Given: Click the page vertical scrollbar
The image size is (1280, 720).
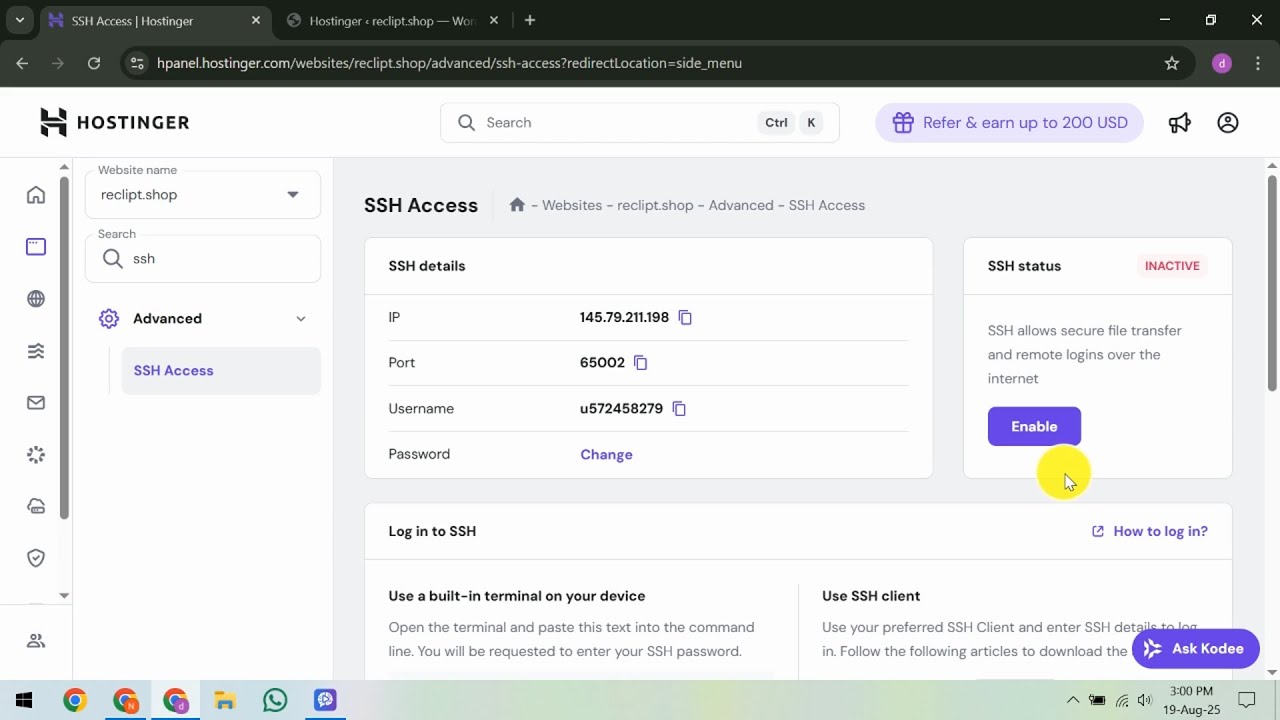Looking at the screenshot, I should (1272, 283).
